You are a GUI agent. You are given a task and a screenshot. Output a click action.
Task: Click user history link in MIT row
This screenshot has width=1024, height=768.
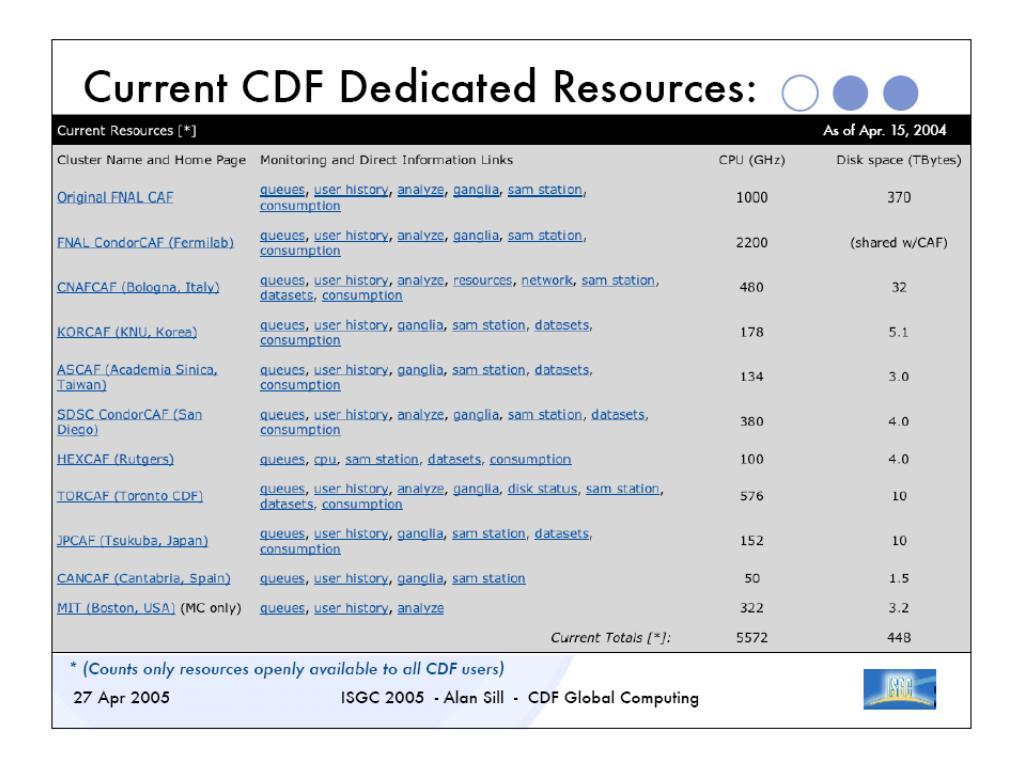point(351,609)
